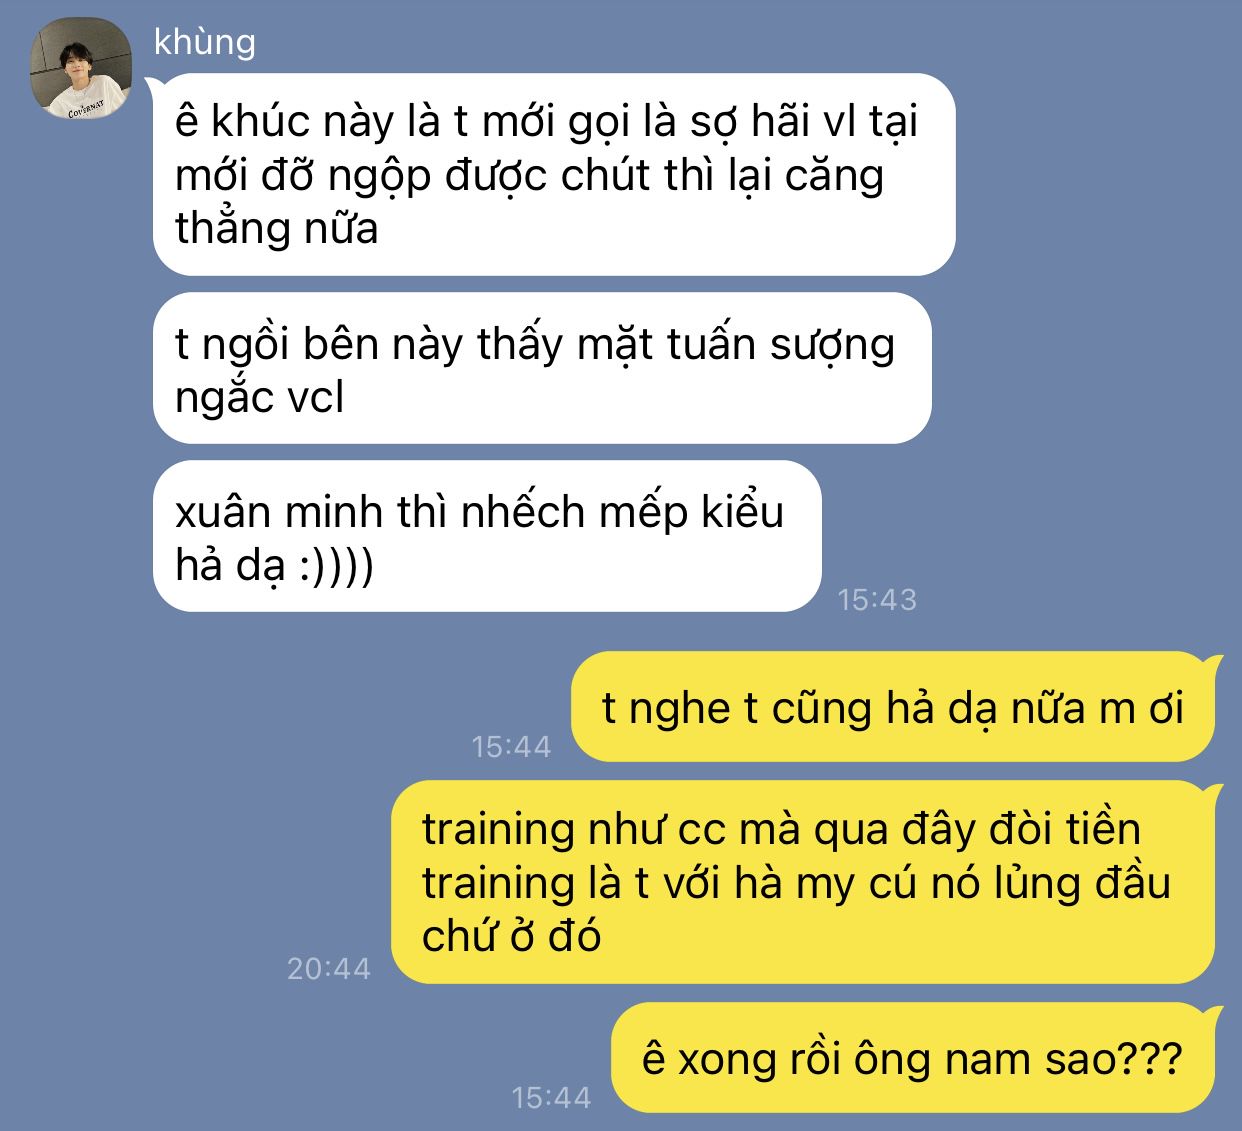Image resolution: width=1242 pixels, height=1131 pixels.
Task: Select the message starting 'ê khúc này là t'
Action: click(554, 175)
